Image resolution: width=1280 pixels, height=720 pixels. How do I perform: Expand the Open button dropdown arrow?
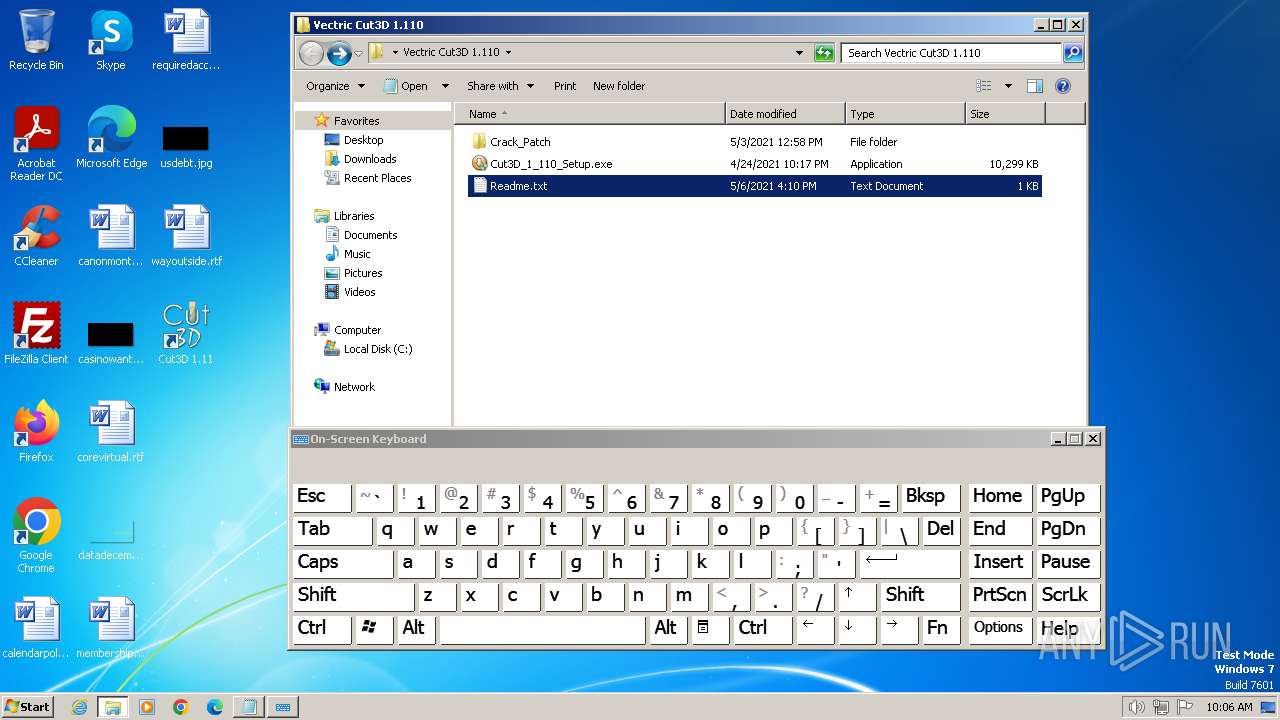click(x=445, y=86)
